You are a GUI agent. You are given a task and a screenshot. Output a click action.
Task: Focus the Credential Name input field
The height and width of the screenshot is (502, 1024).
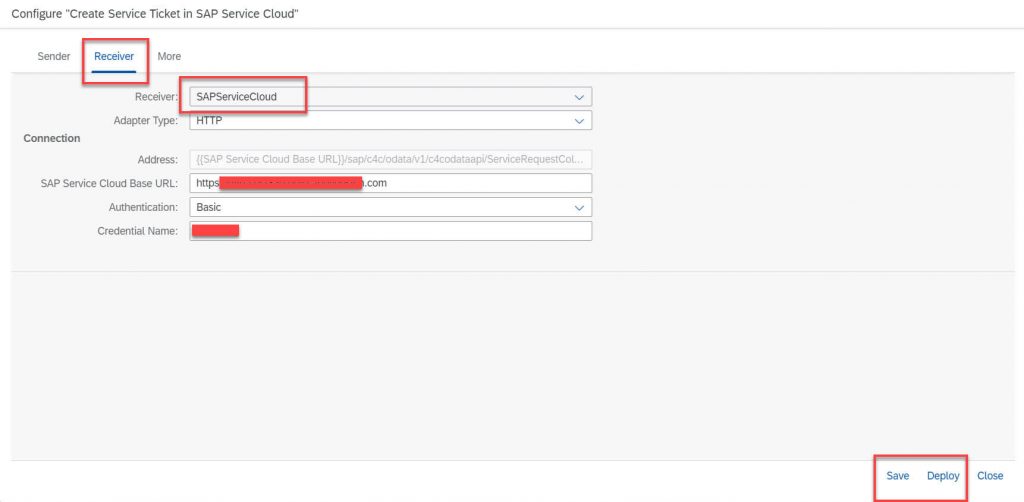click(x=391, y=230)
